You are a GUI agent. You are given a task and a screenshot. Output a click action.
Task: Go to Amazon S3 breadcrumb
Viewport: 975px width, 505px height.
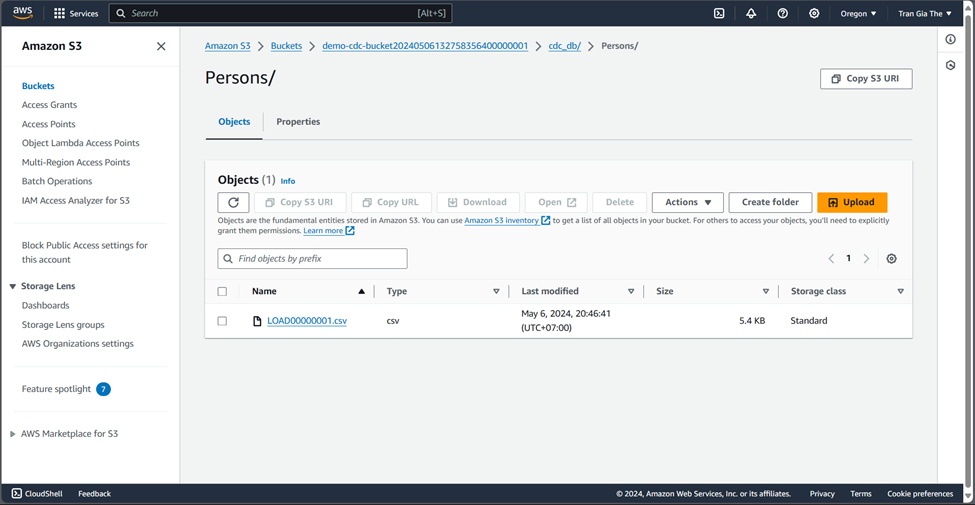coord(228,46)
